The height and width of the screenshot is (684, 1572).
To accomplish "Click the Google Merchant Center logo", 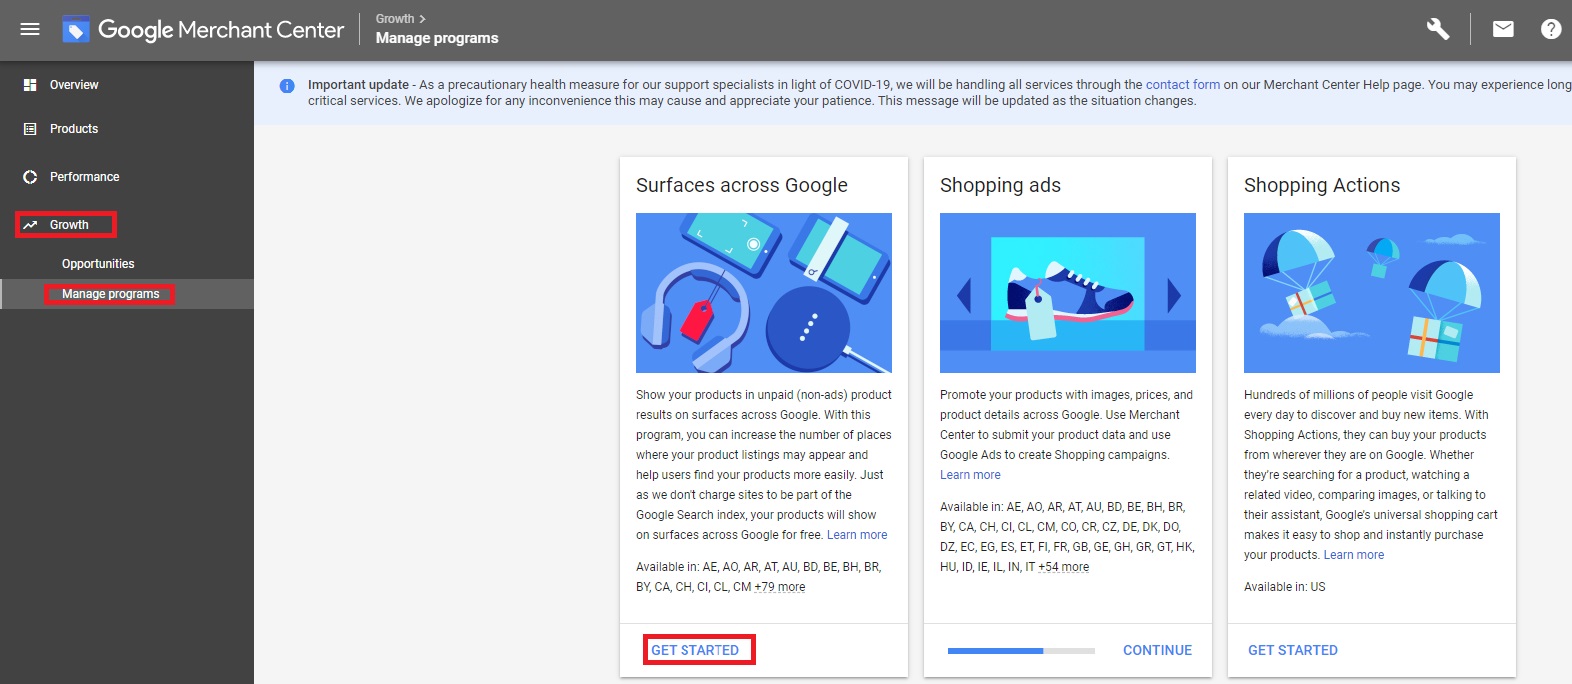I will coord(203,30).
